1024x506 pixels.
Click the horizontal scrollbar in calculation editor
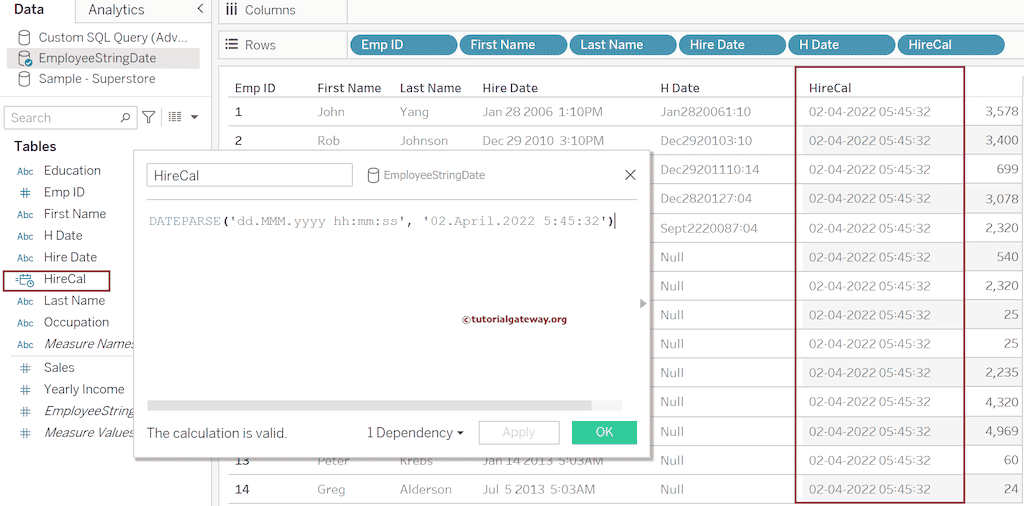click(x=370, y=405)
